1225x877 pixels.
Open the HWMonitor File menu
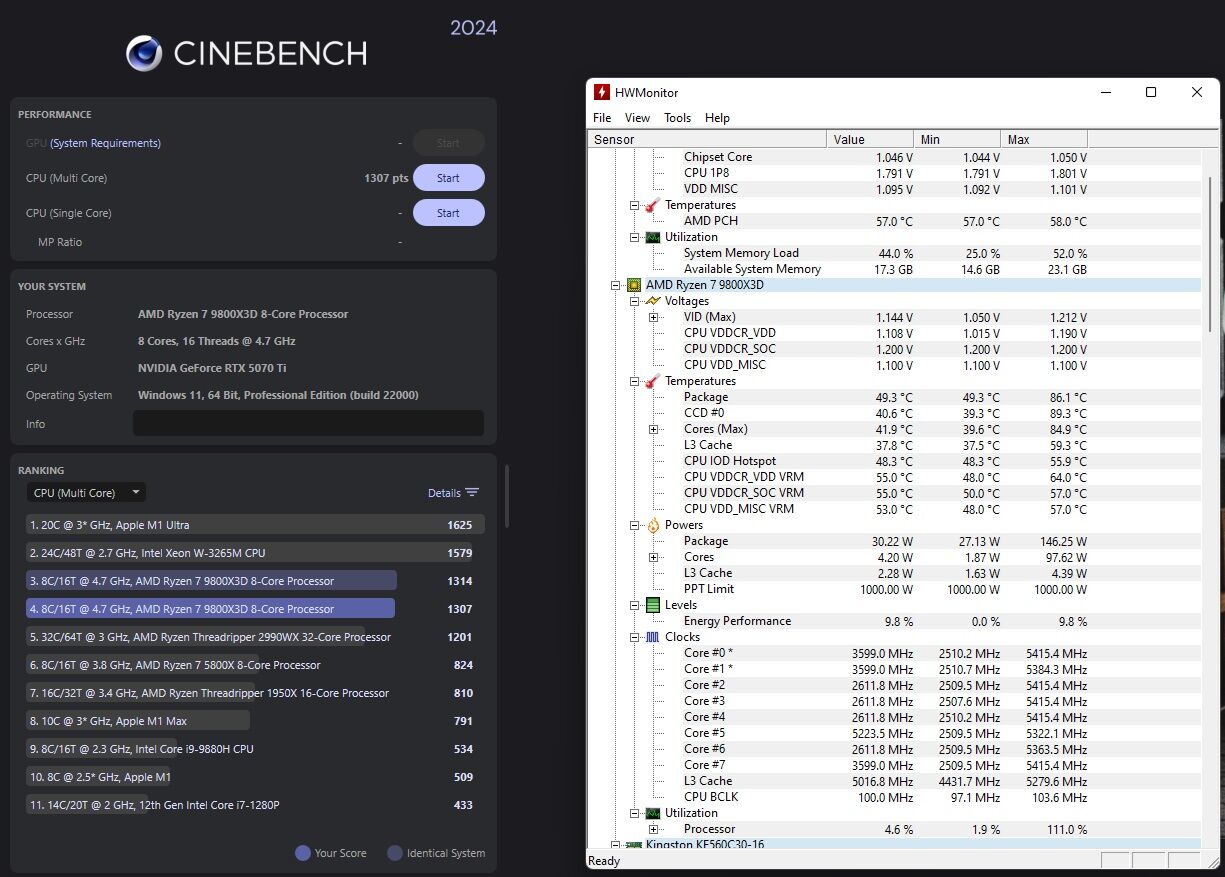click(602, 118)
